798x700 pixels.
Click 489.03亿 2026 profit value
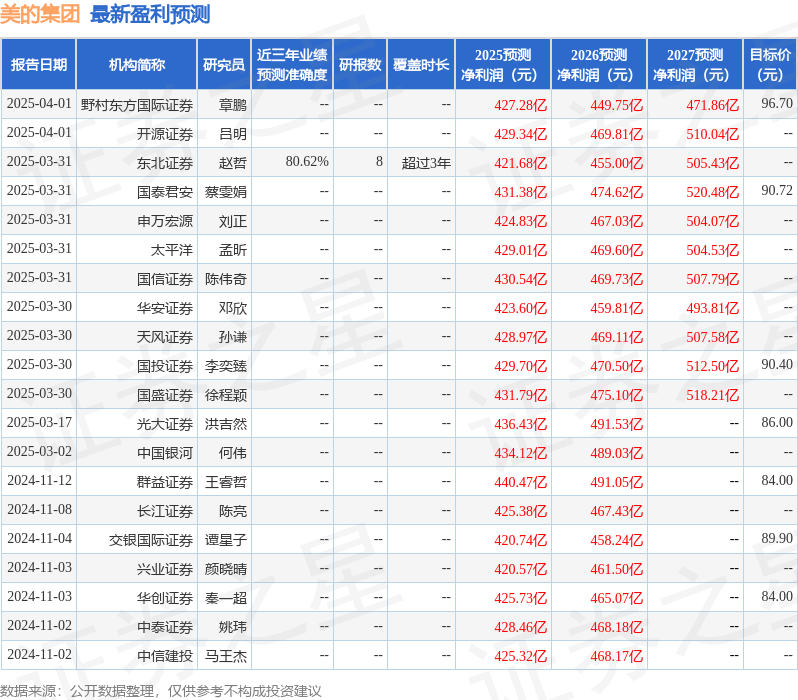click(x=617, y=453)
